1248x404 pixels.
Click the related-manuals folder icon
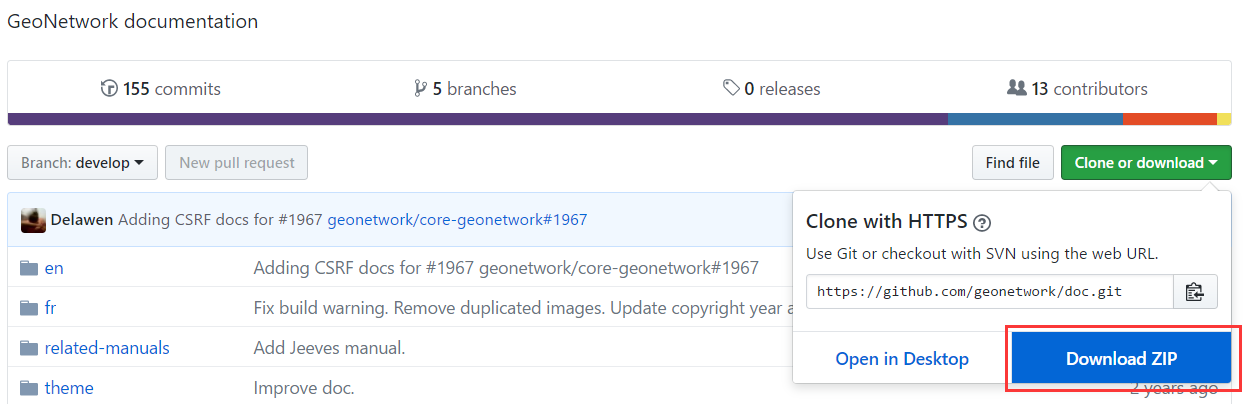(x=28, y=348)
